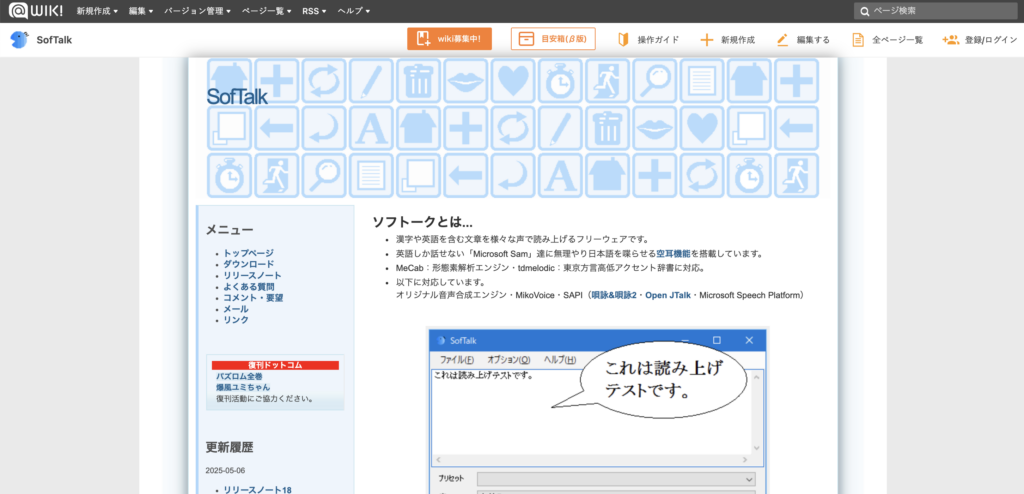Viewport: 1024px width, 494px height.
Task: Follow the 空耳機能 link
Action: click(673, 254)
